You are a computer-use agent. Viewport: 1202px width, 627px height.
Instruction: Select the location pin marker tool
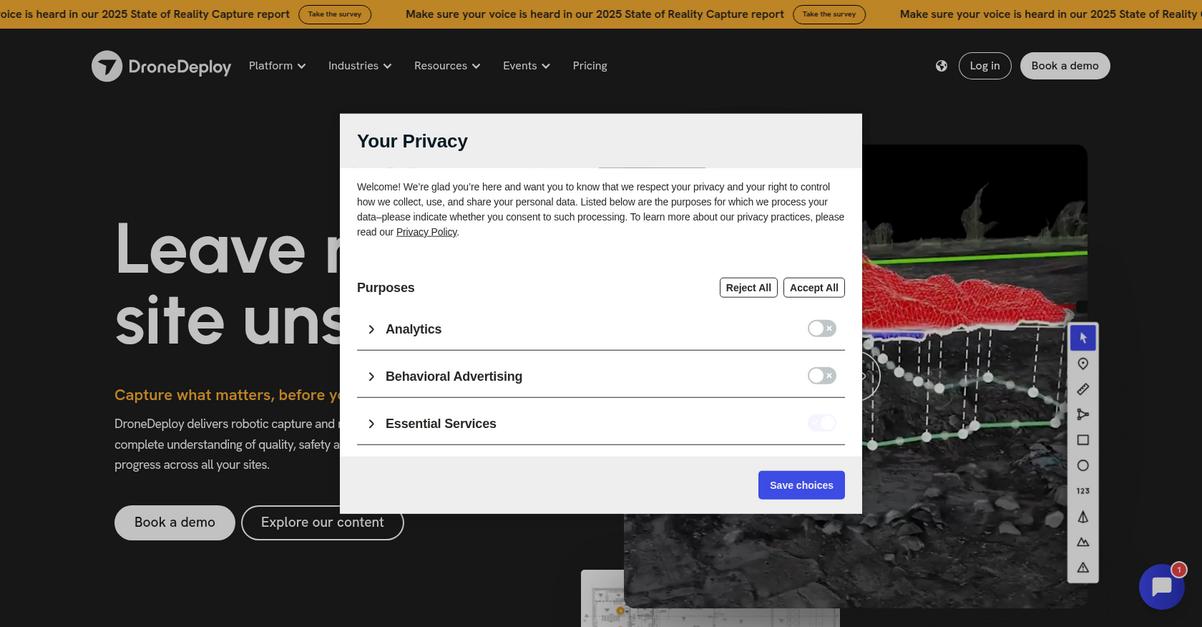point(1083,364)
